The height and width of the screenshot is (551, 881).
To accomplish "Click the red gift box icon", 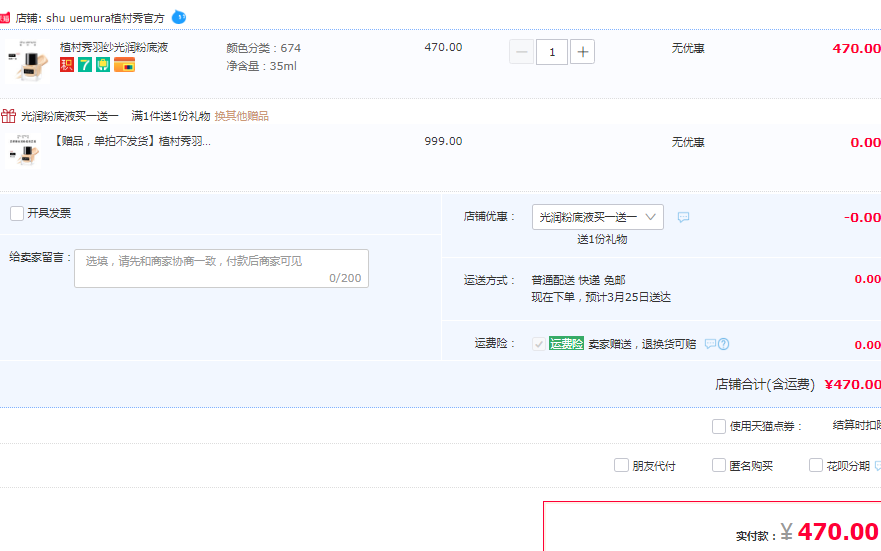I will coord(8,116).
